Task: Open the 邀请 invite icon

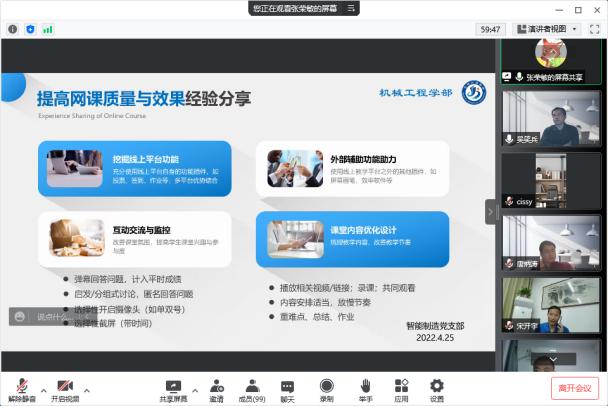Action: click(x=216, y=386)
